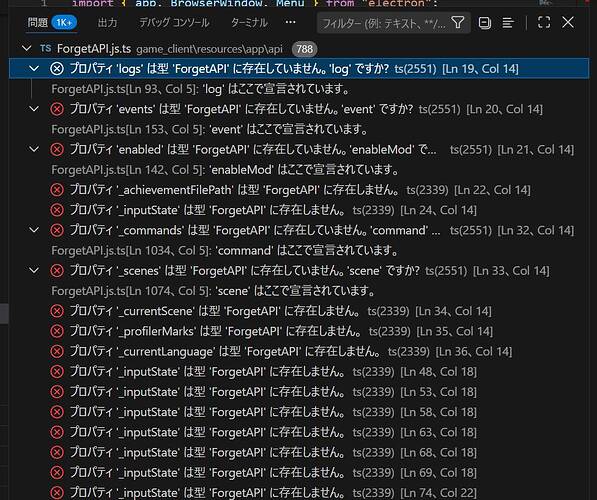Open the デバッグ コンソール tab
The width and height of the screenshot is (597, 500).
[174, 23]
